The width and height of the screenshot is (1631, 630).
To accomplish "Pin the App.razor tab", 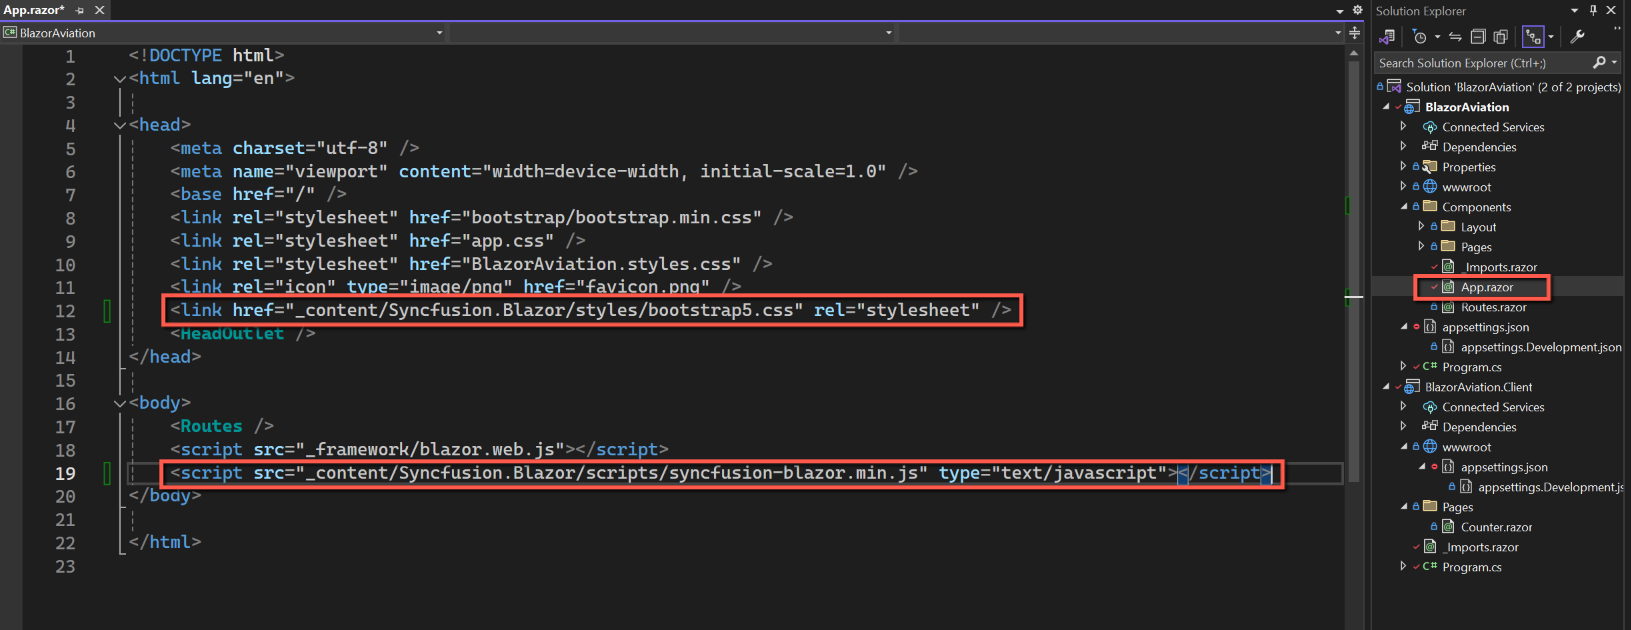I will point(80,10).
